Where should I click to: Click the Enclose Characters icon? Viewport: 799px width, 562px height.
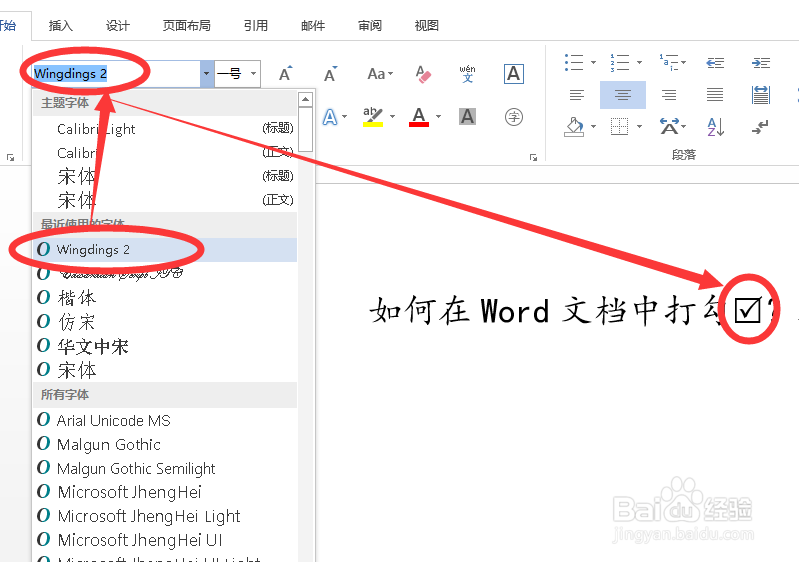514,117
